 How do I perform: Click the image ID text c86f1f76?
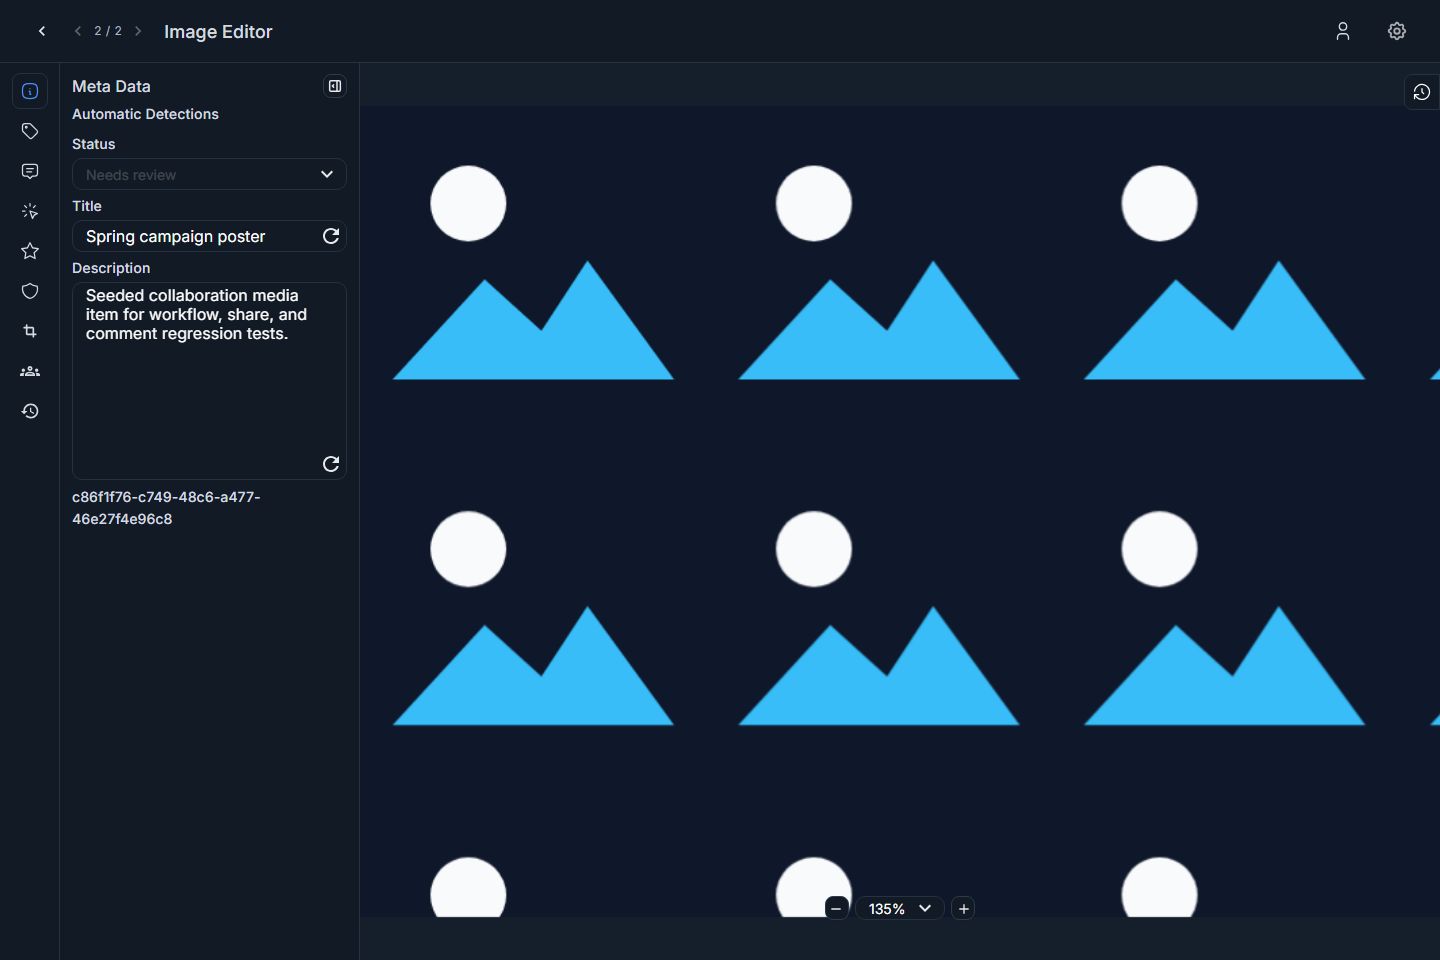click(x=166, y=508)
